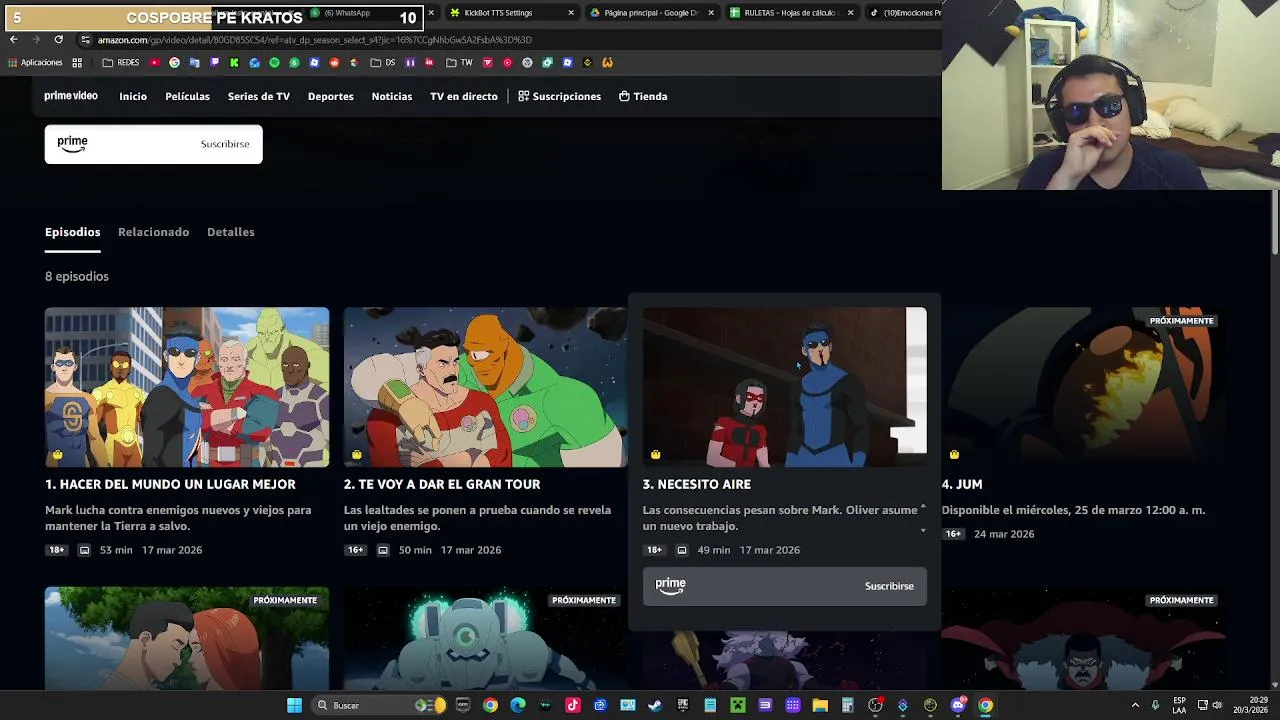Open the Spotify bookmark icon
Image resolution: width=1280 pixels, height=720 pixels.
coord(274,62)
